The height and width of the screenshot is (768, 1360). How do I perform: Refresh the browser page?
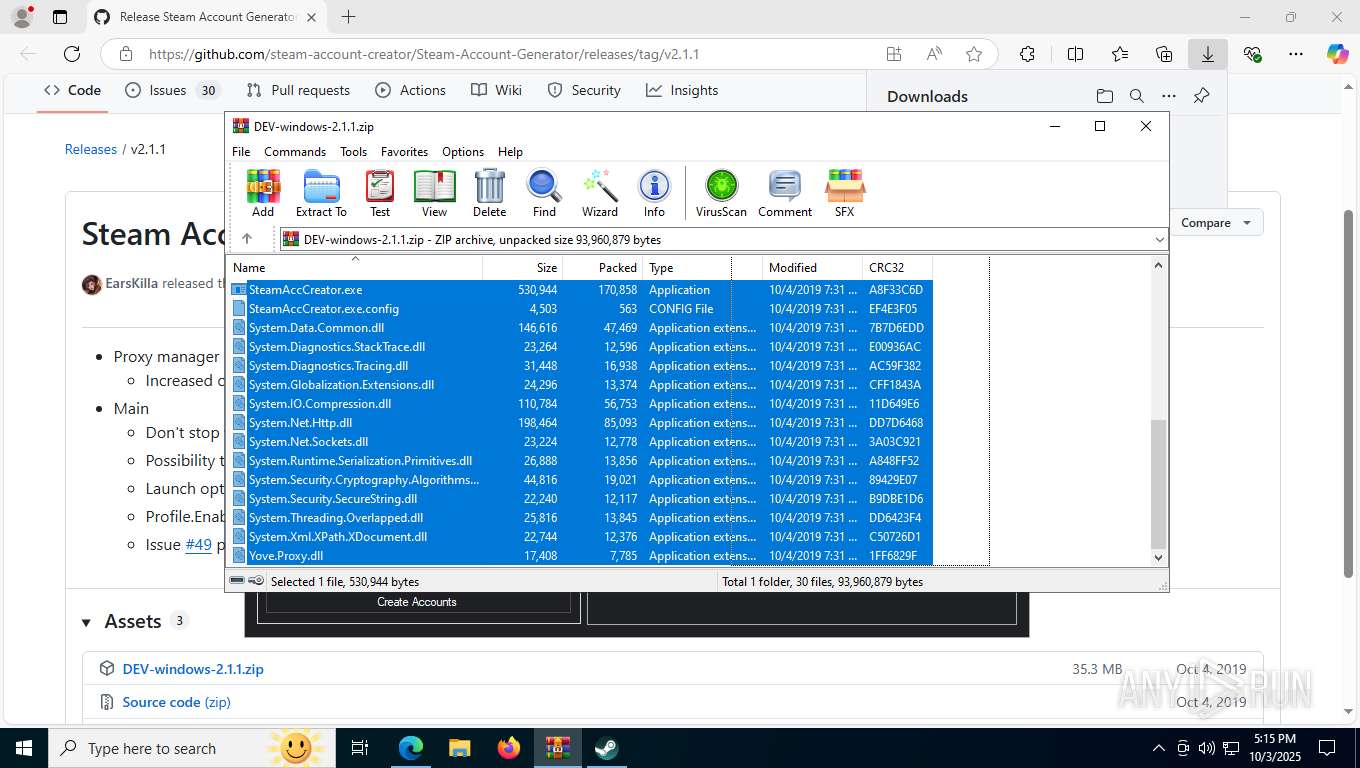pyautogui.click(x=72, y=54)
